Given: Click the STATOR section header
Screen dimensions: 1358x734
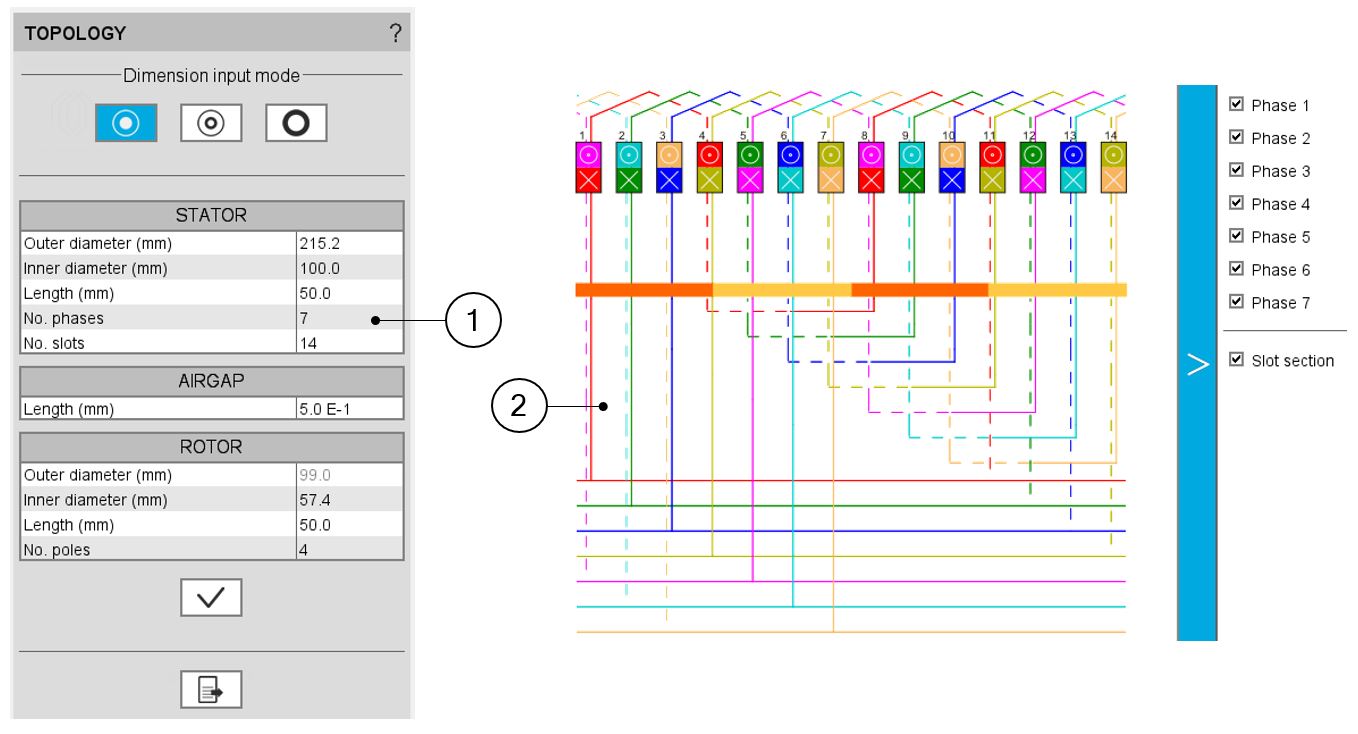Looking at the screenshot, I should pyautogui.click(x=211, y=216).
